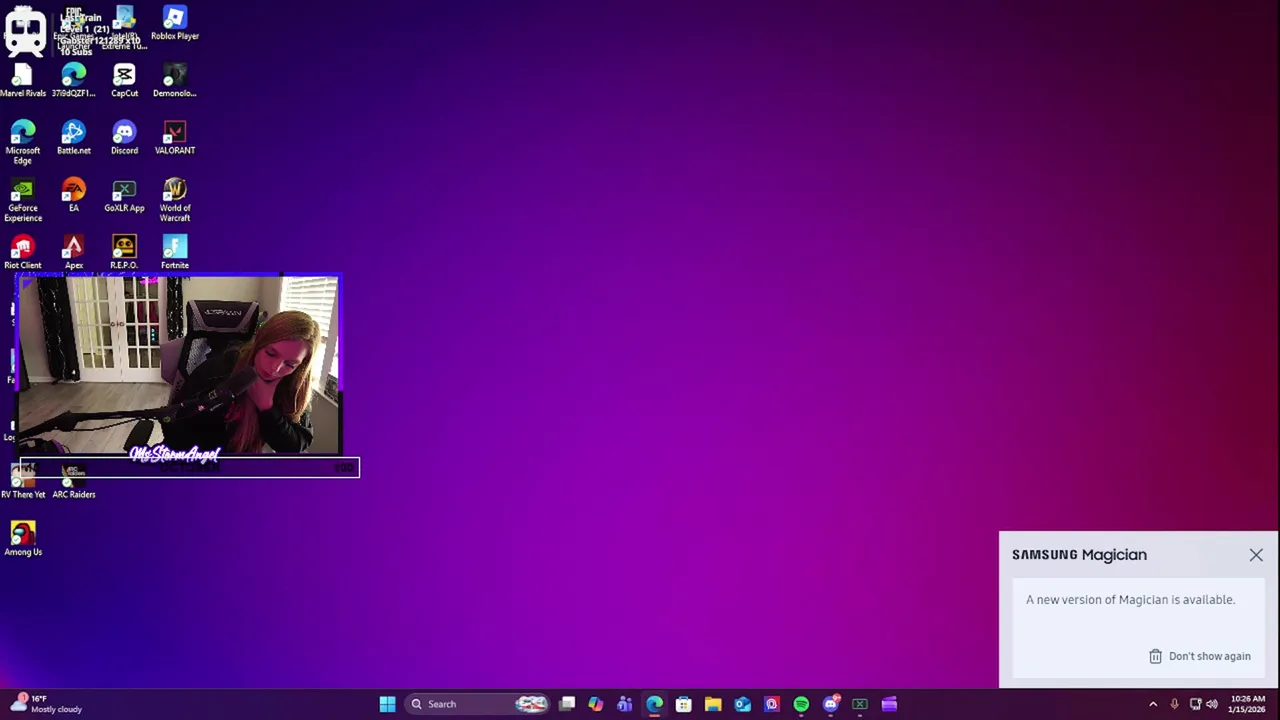The width and height of the screenshot is (1280, 720).
Task: Open GeForce Experience desktop shortcut
Action: click(x=23, y=200)
